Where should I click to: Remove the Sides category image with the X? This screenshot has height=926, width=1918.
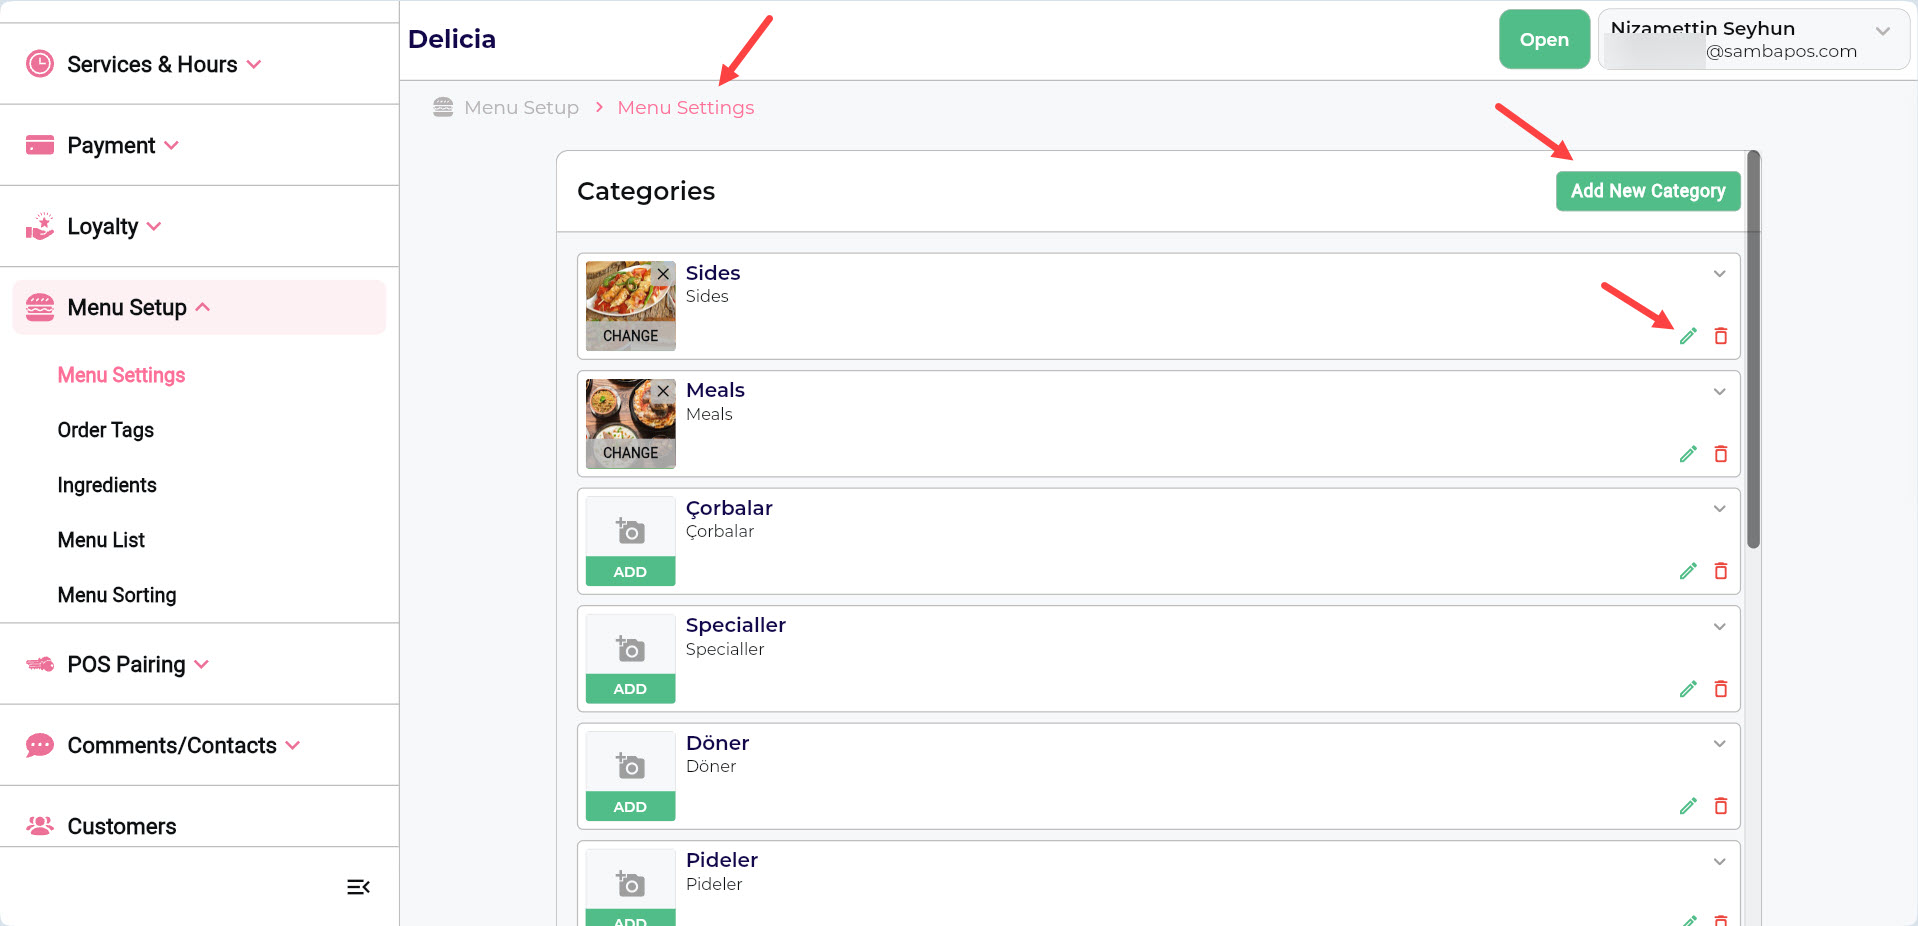pyautogui.click(x=663, y=273)
